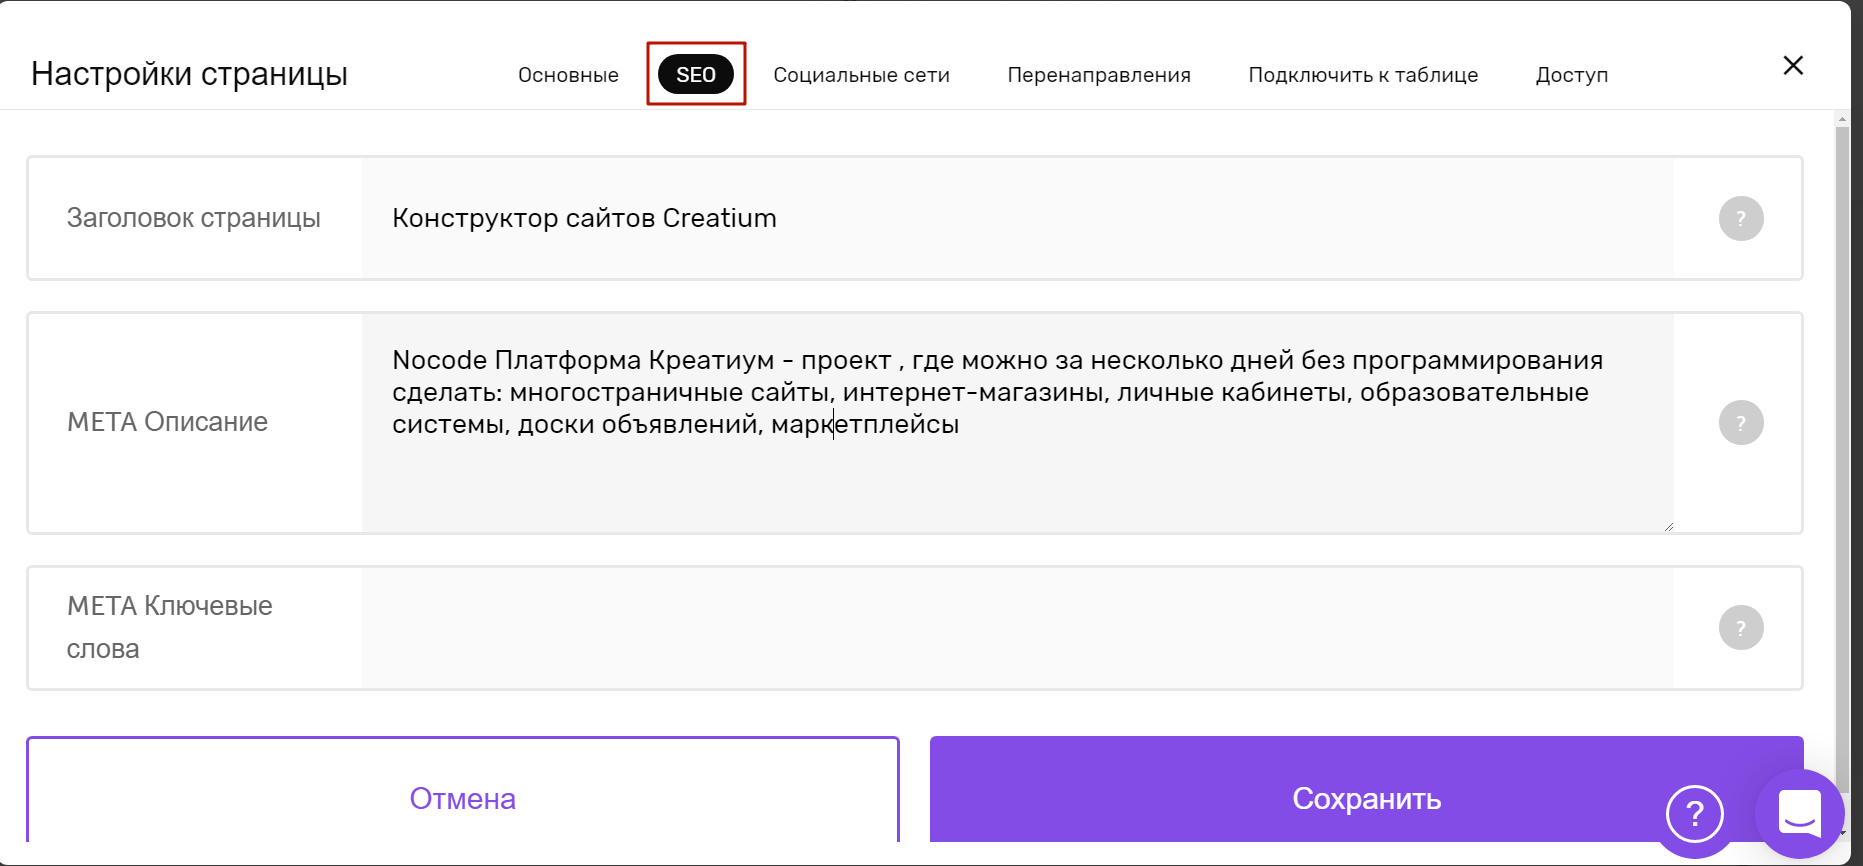
Task: Open help for META Ключевые слова field
Action: (1741, 628)
